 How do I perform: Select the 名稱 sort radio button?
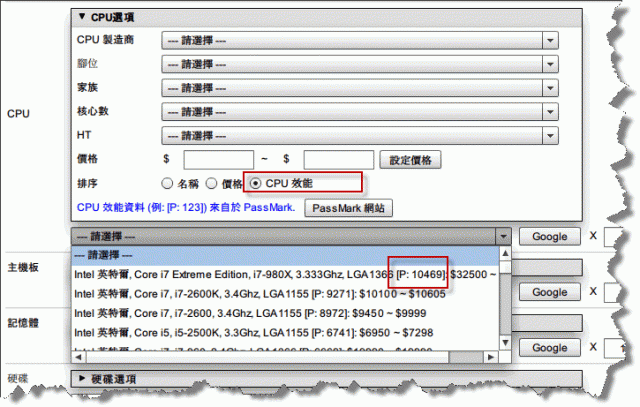click(x=167, y=183)
